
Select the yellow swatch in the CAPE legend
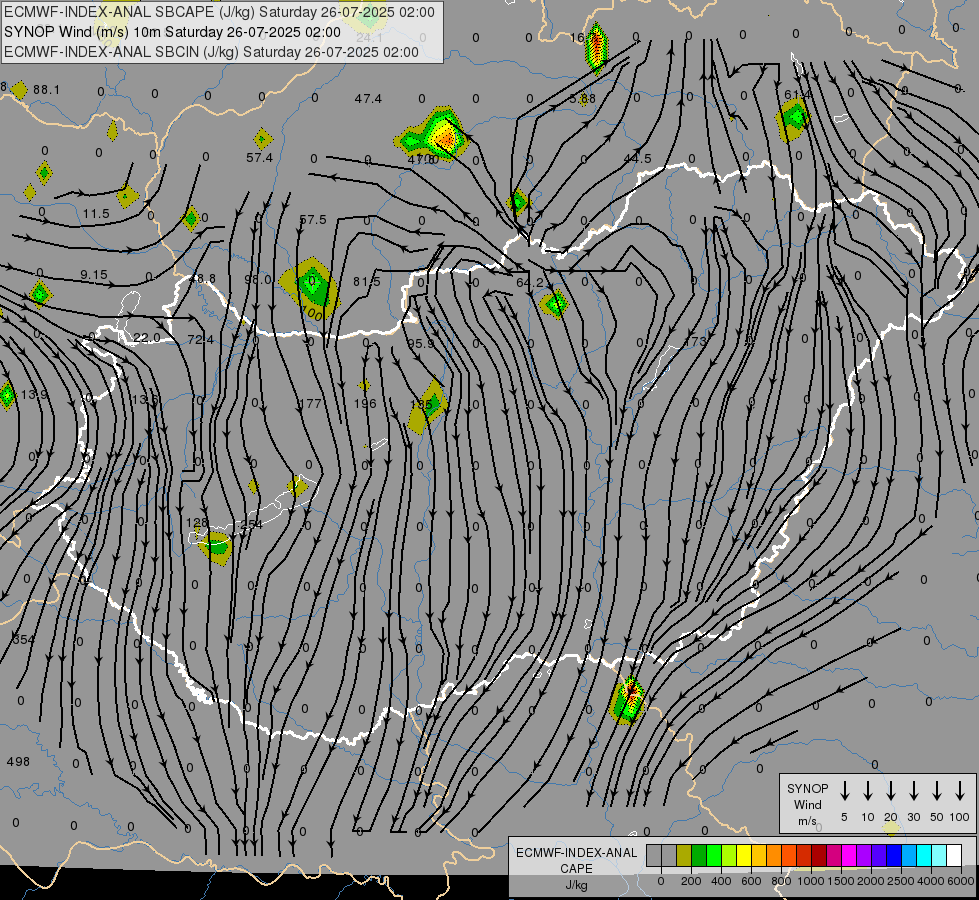pos(744,856)
